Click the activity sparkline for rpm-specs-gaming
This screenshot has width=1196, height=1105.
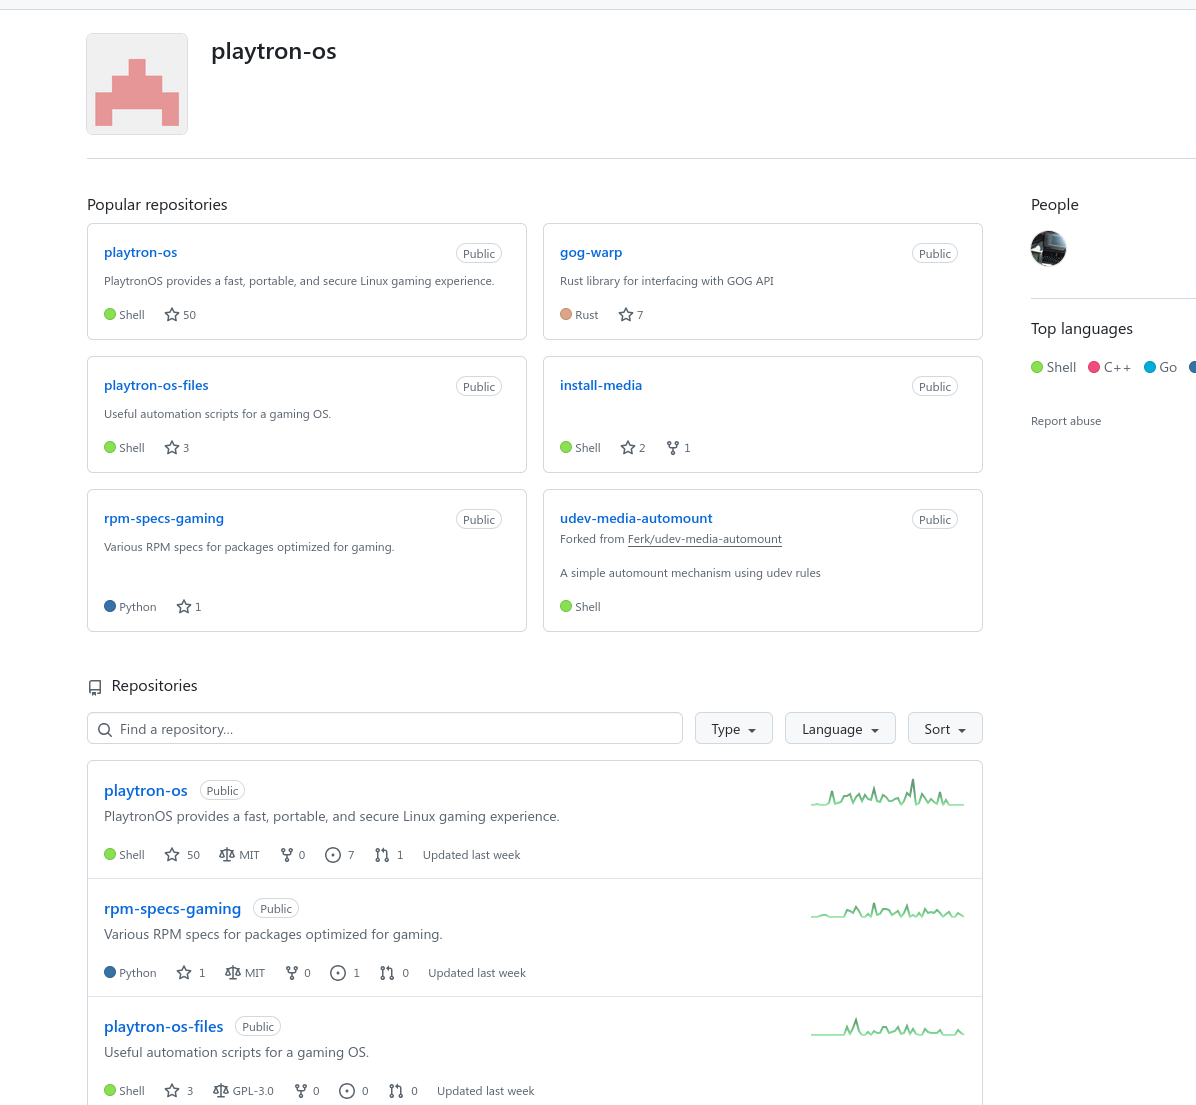[x=887, y=911]
